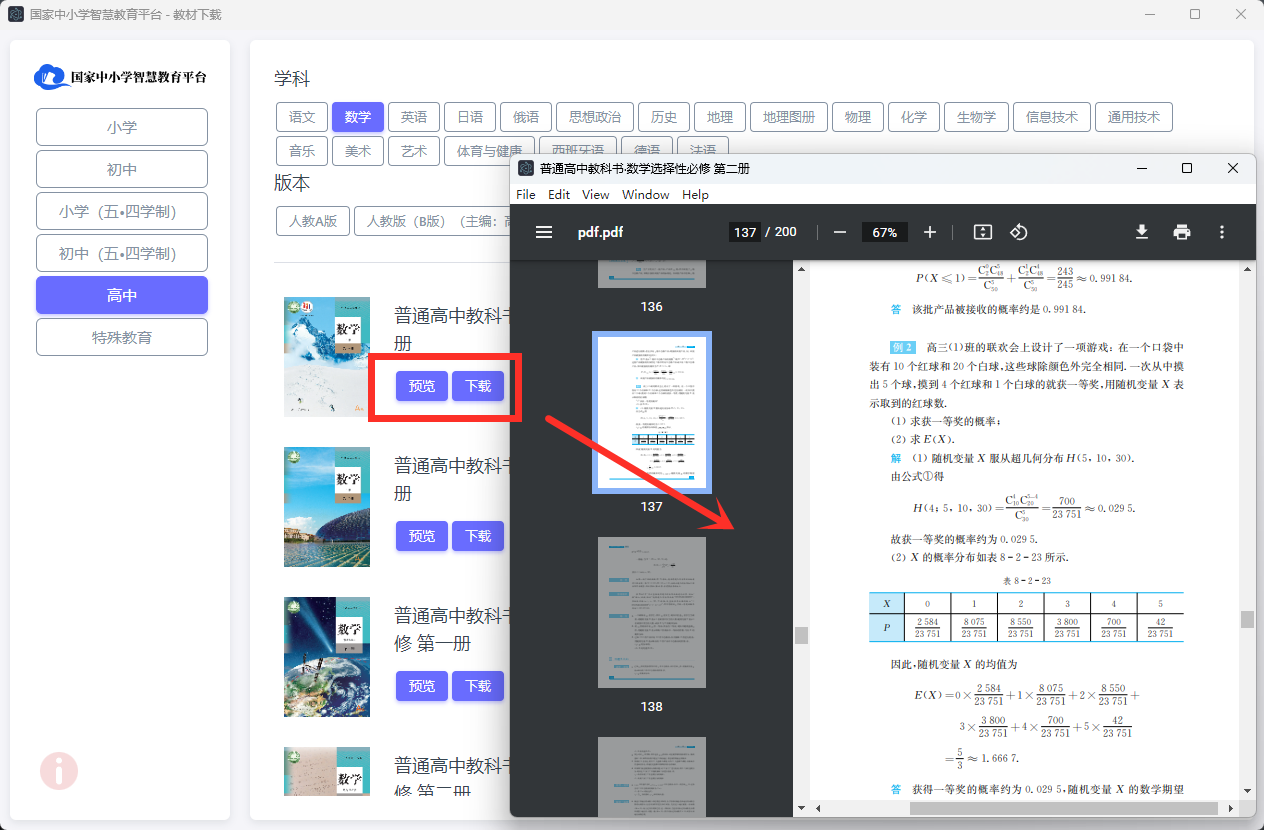Zoom in with the plus icon

930,232
